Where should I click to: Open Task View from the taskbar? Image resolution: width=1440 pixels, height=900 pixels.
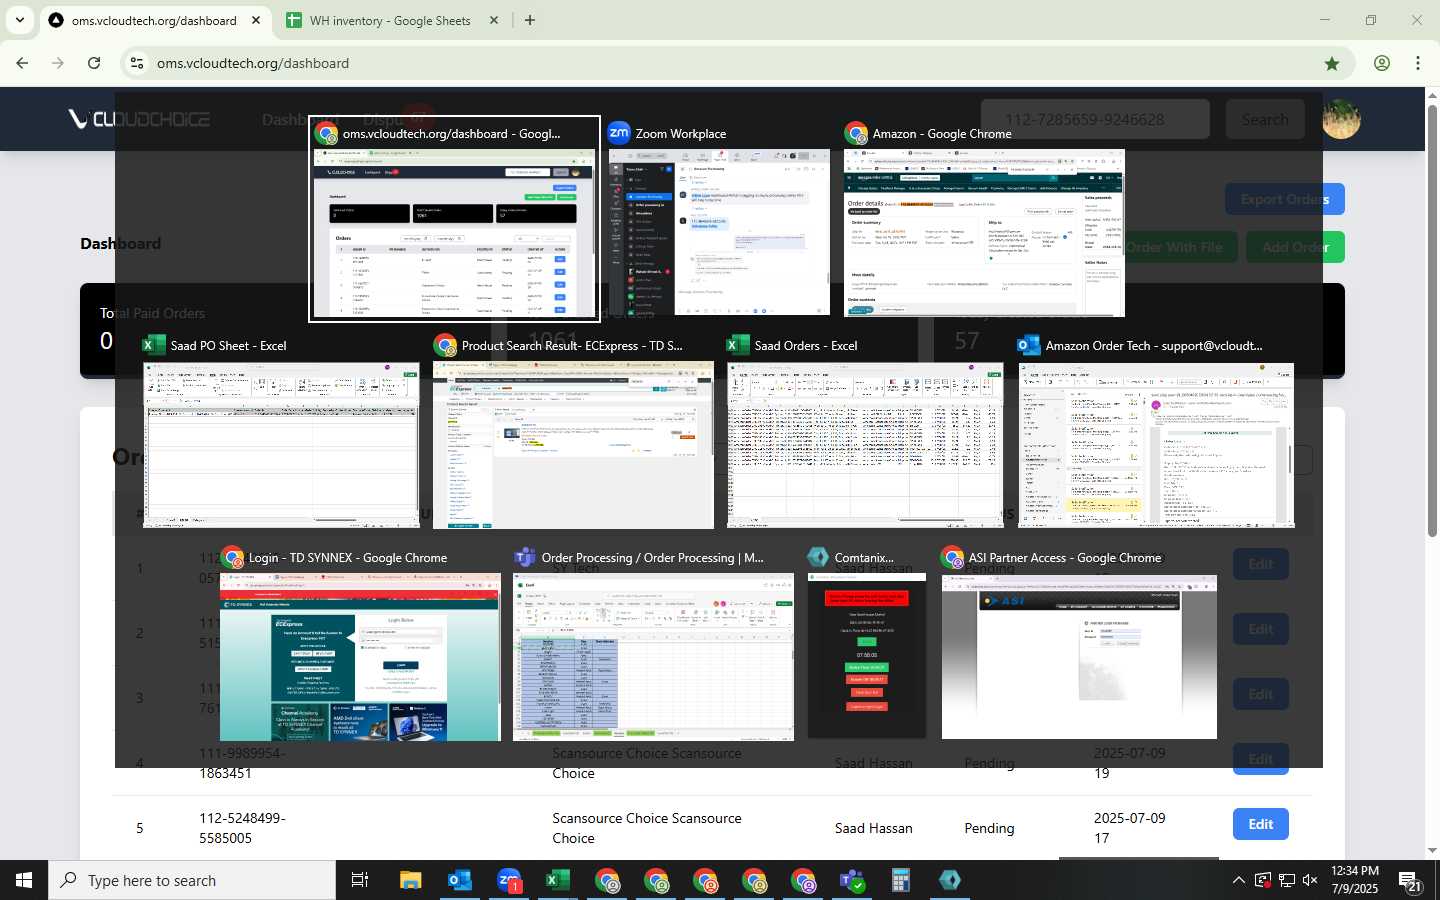click(360, 880)
